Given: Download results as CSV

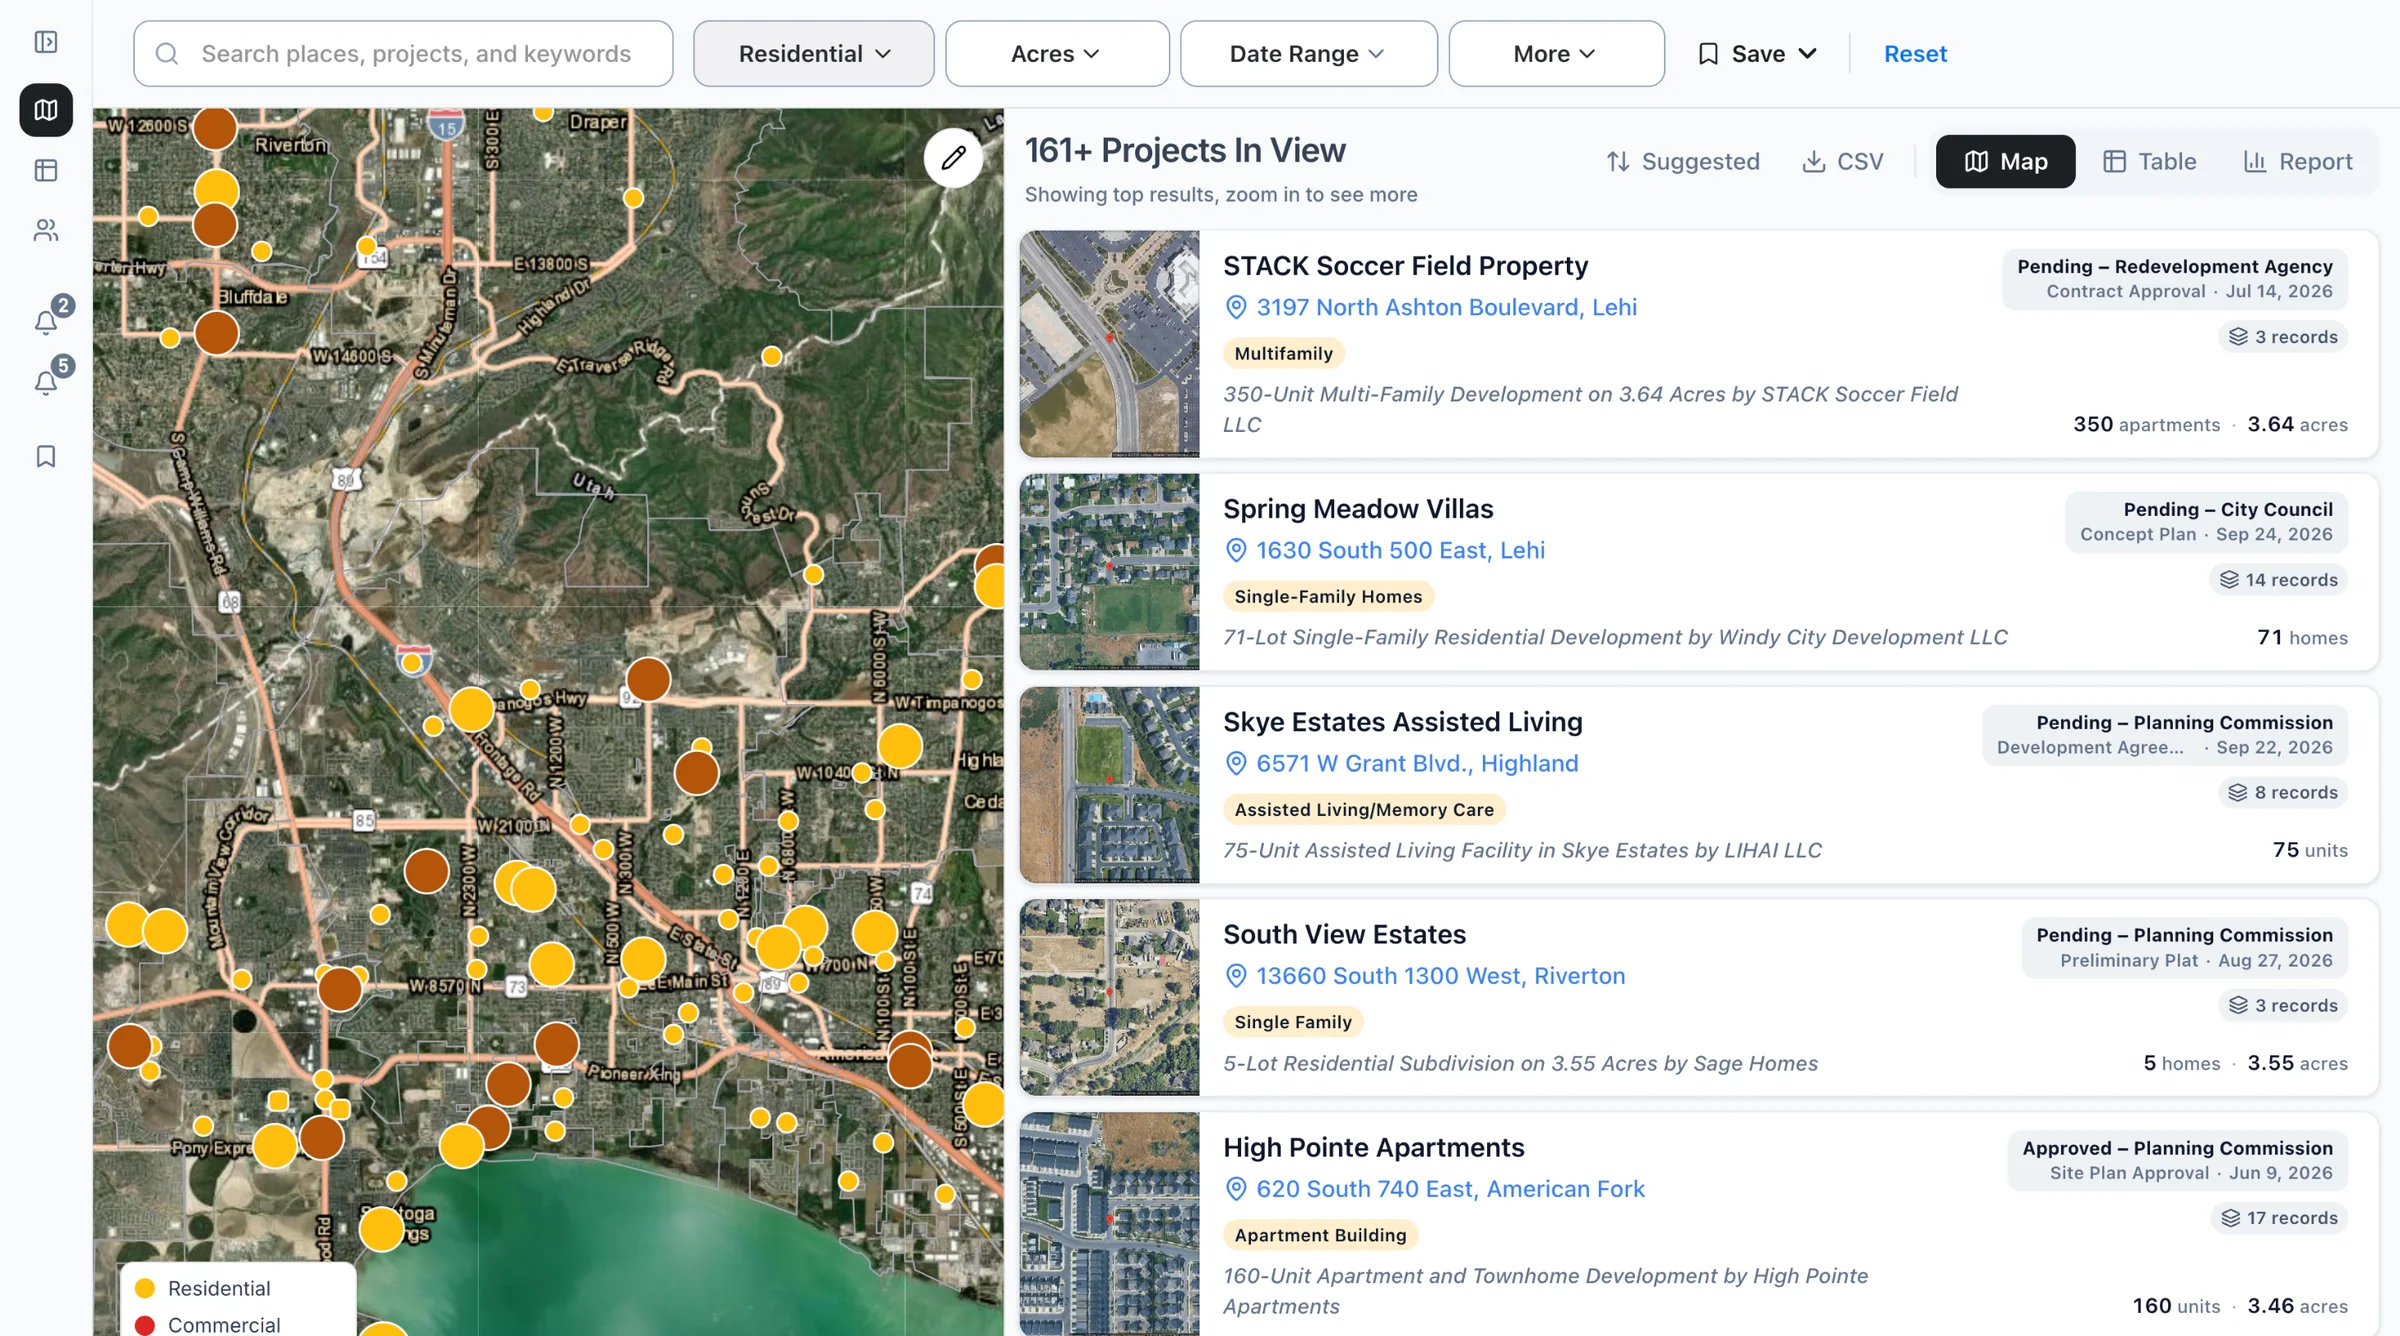Looking at the screenshot, I should tap(1842, 161).
